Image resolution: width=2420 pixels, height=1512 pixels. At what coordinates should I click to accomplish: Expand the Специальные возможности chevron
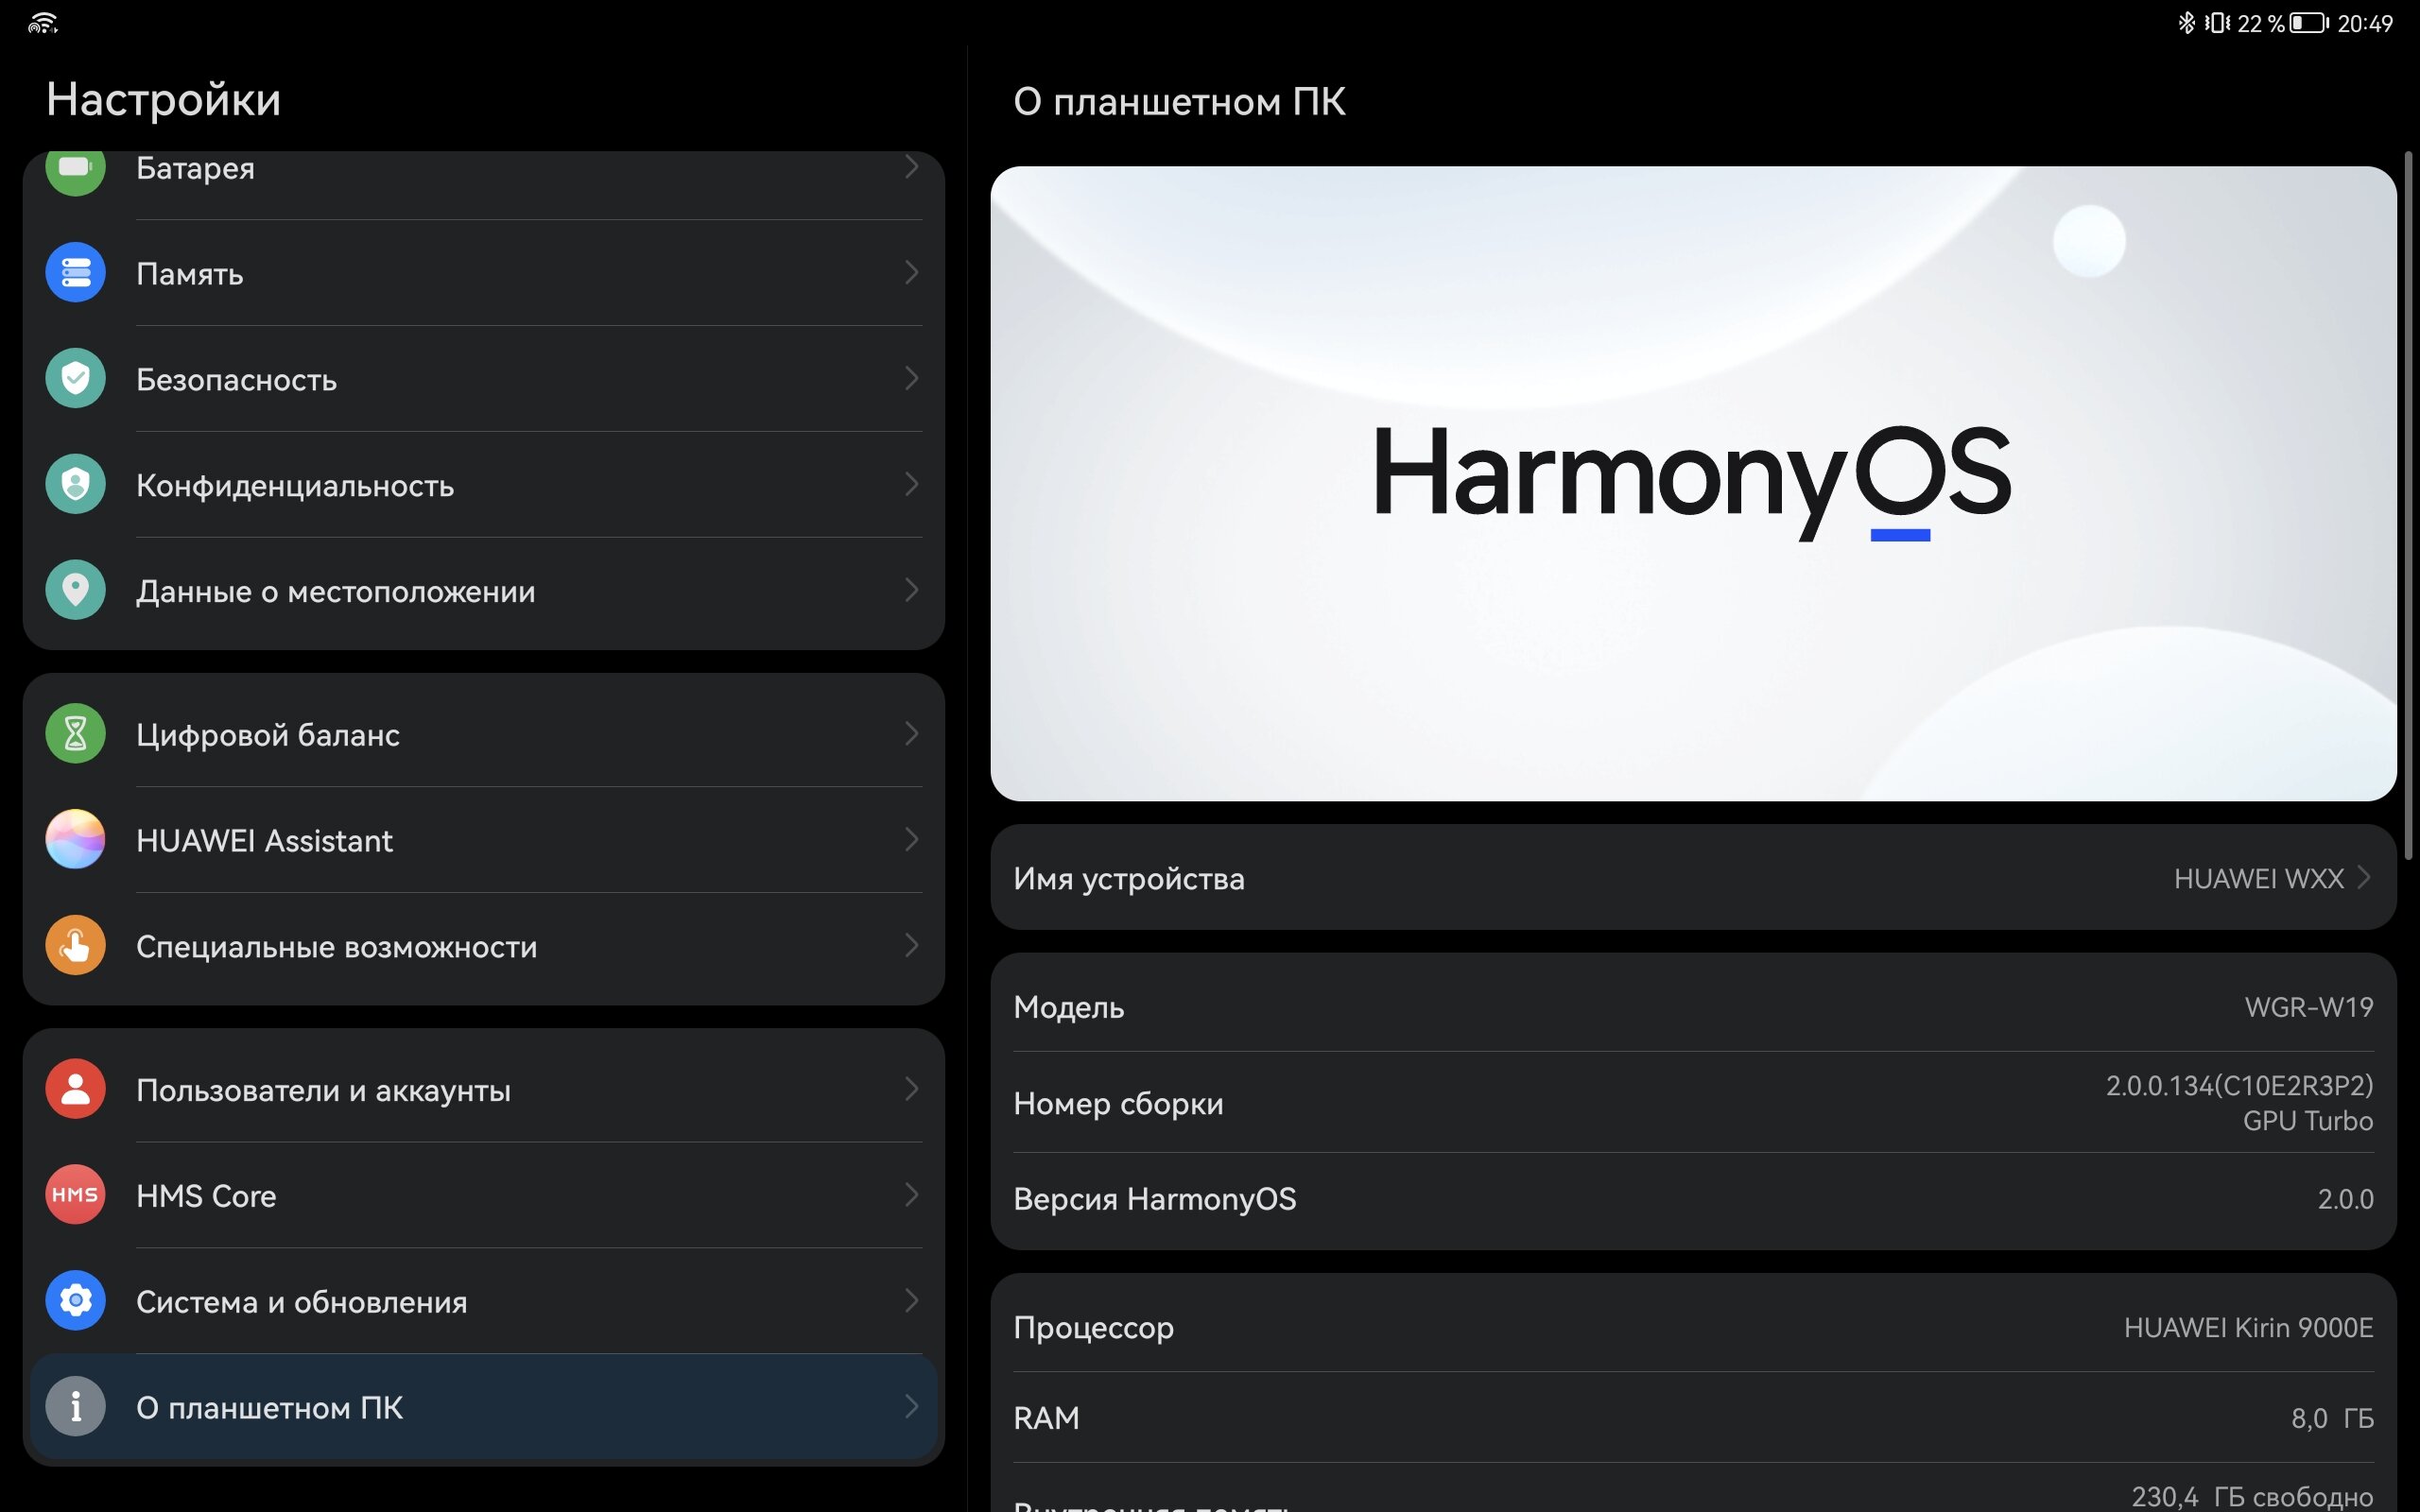click(x=911, y=945)
